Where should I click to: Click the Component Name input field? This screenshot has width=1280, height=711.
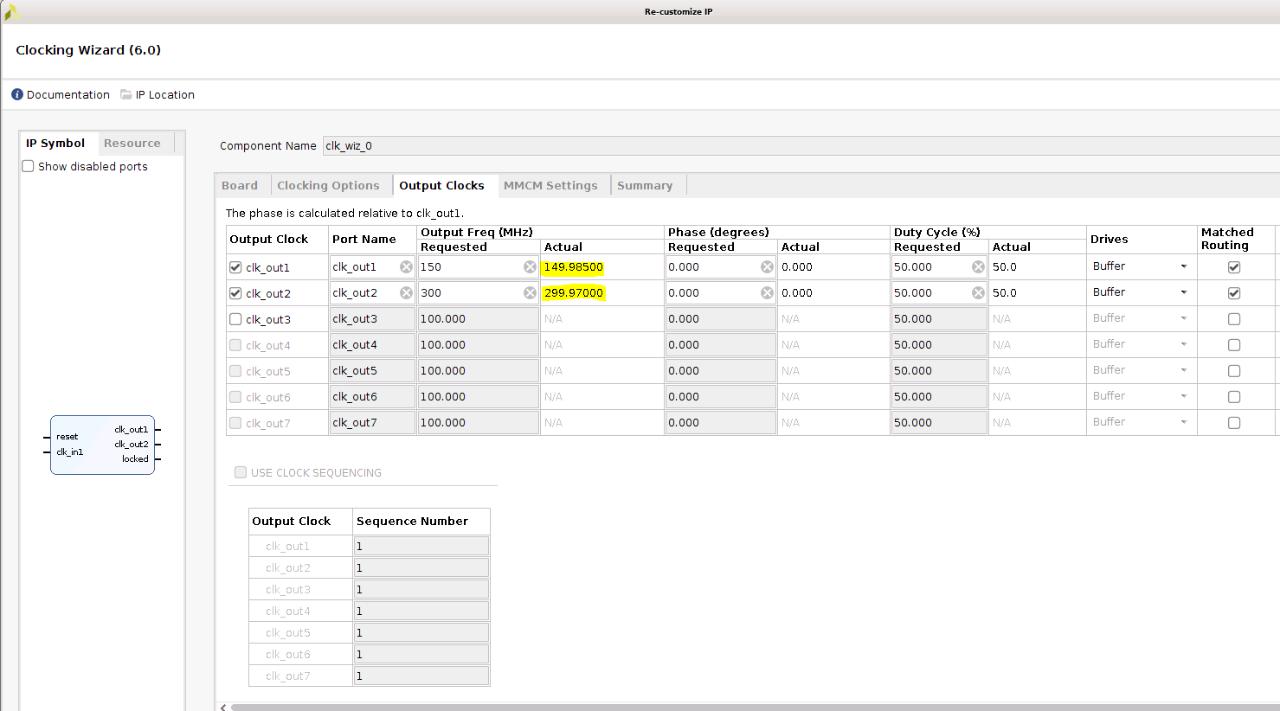(800, 146)
